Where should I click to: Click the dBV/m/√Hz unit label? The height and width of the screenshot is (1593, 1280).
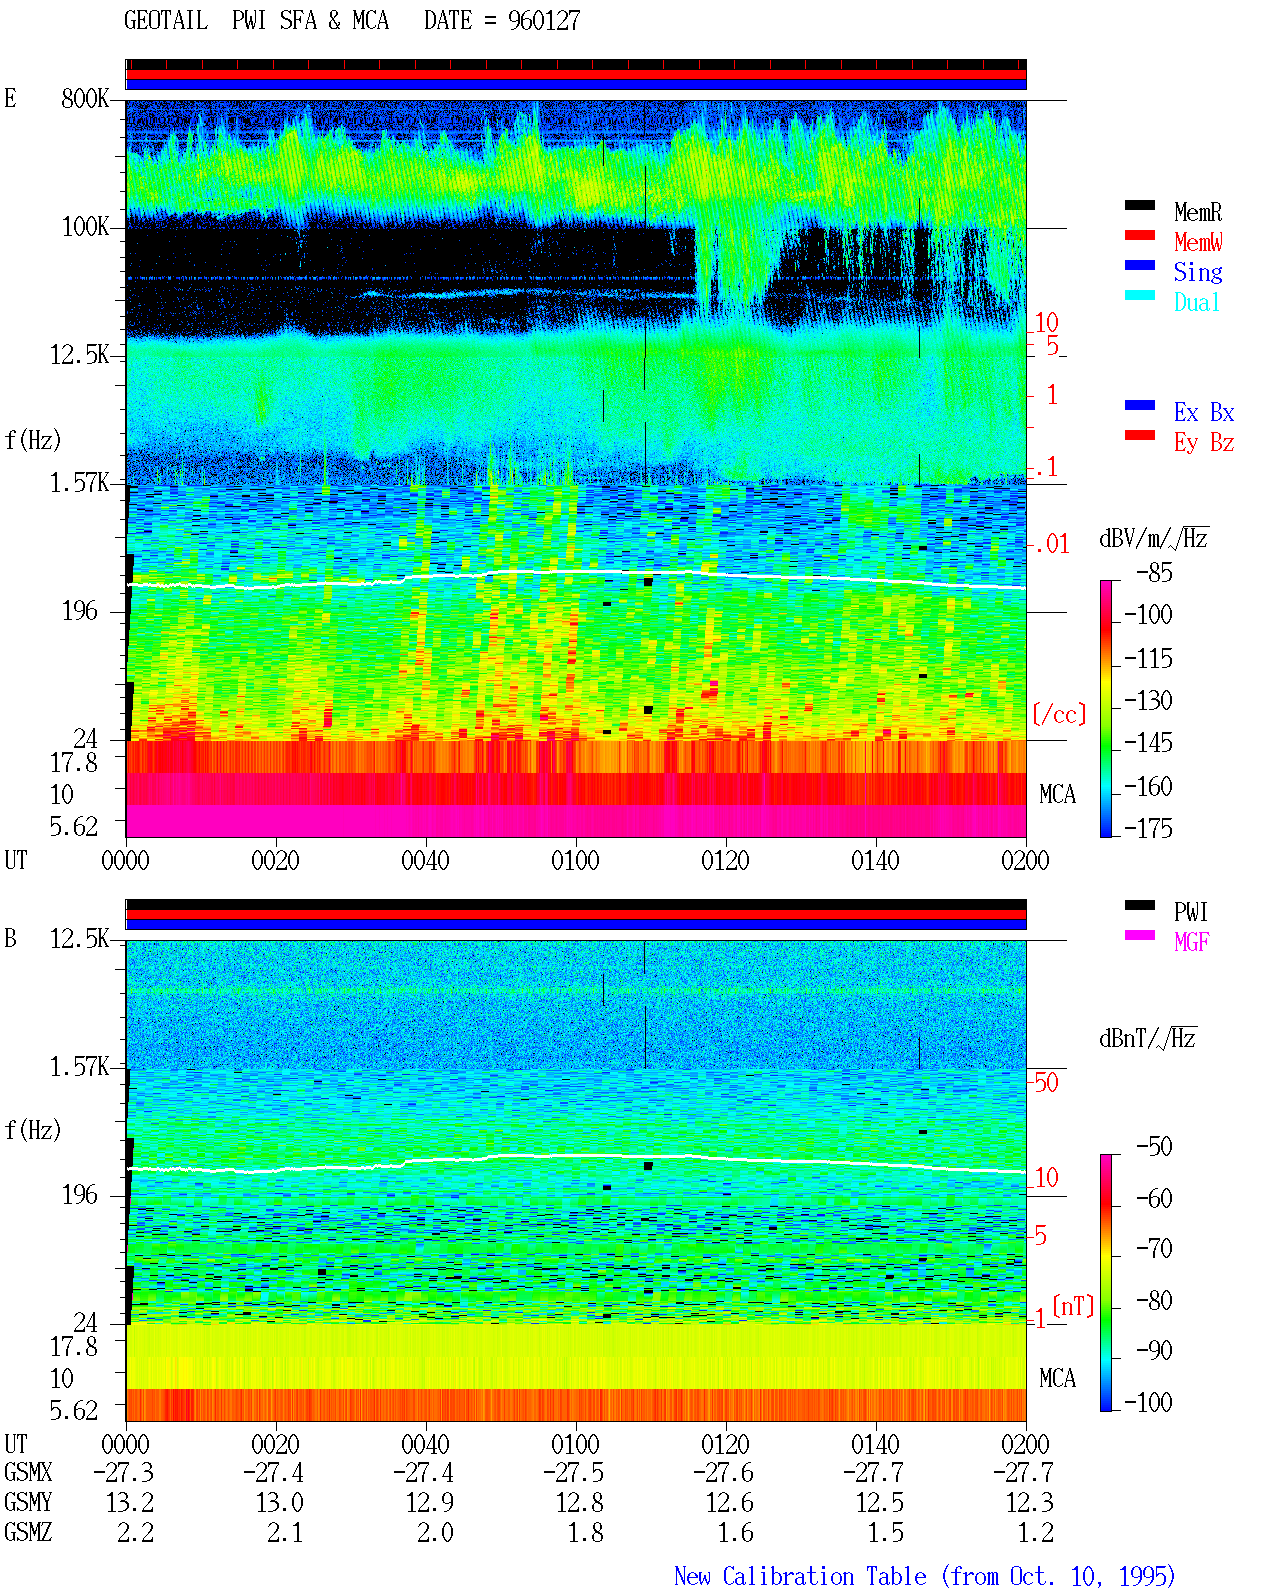pyautogui.click(x=1154, y=538)
